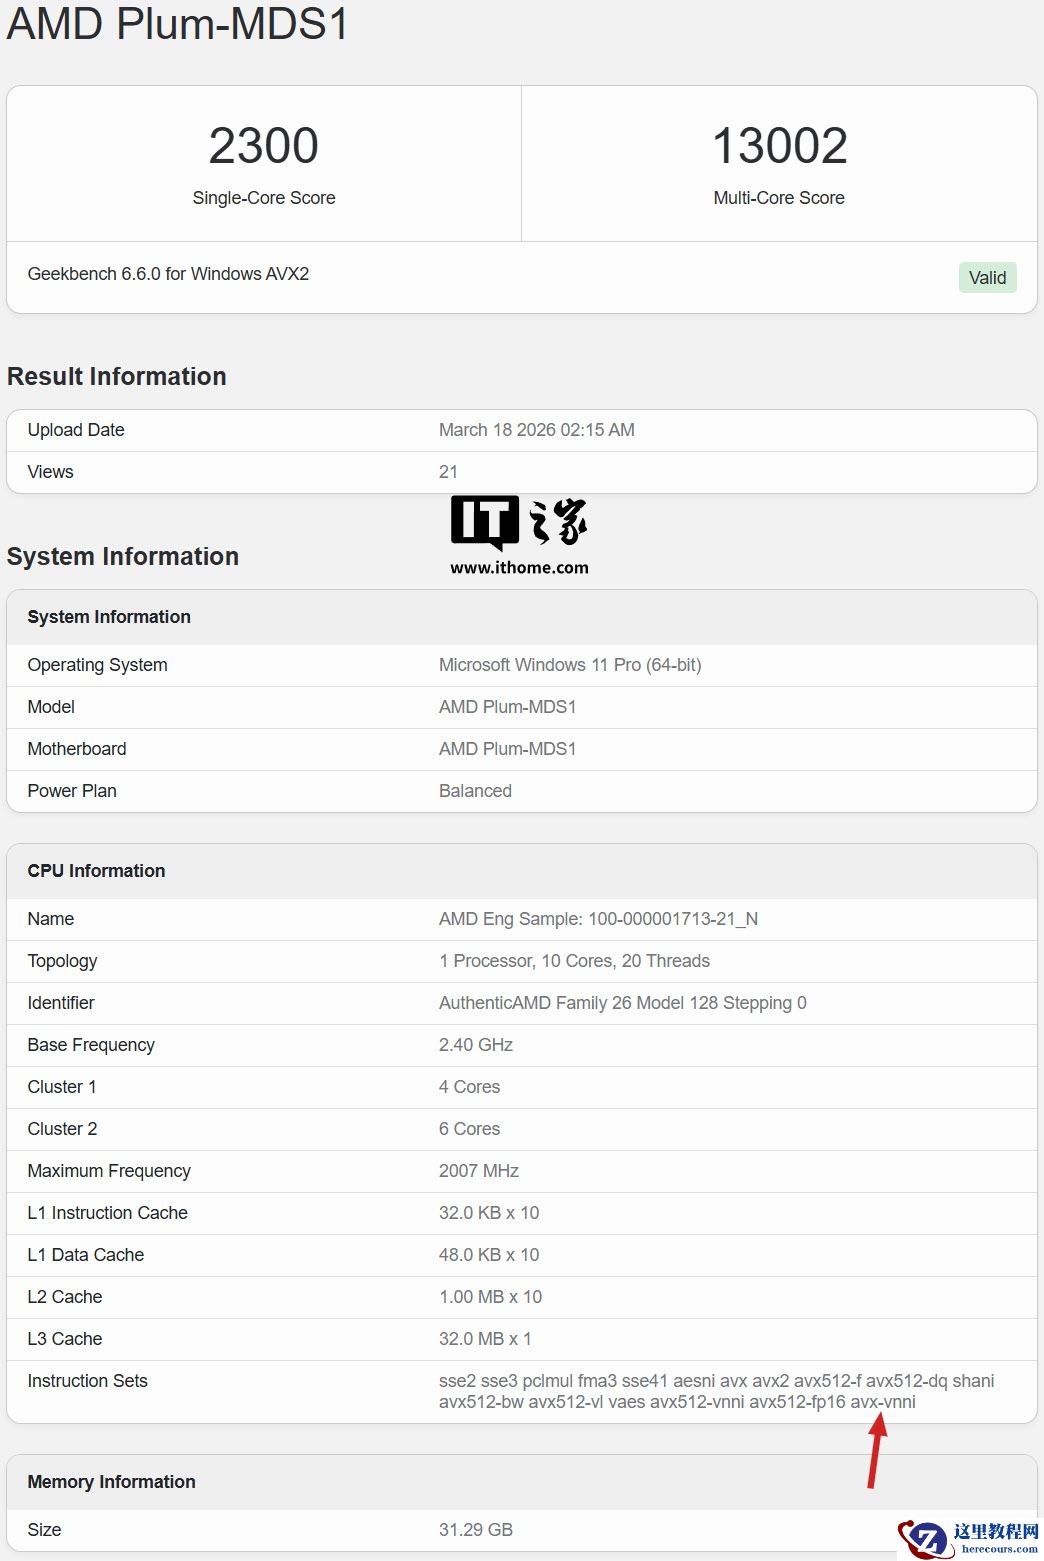The width and height of the screenshot is (1044, 1561).
Task: Select the single-core score 2300
Action: 263,146
